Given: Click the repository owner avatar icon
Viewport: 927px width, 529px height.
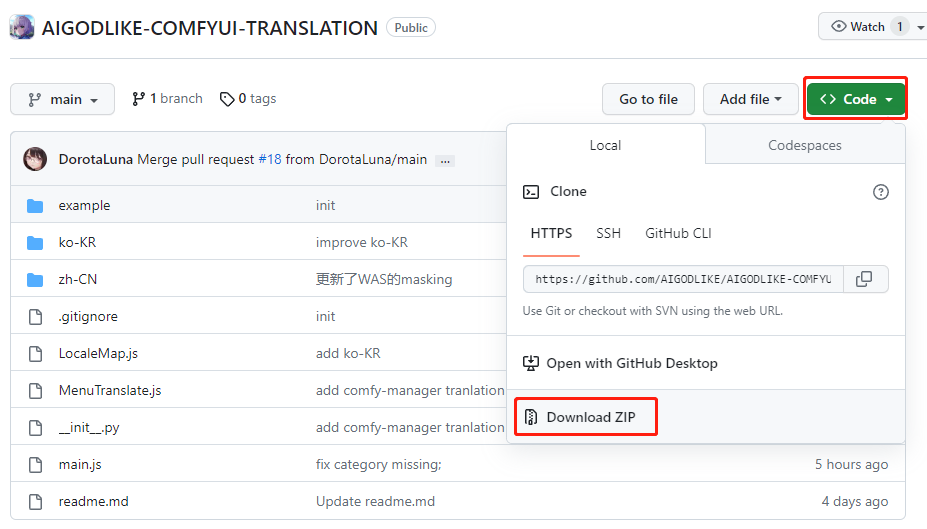Looking at the screenshot, I should point(22,27).
